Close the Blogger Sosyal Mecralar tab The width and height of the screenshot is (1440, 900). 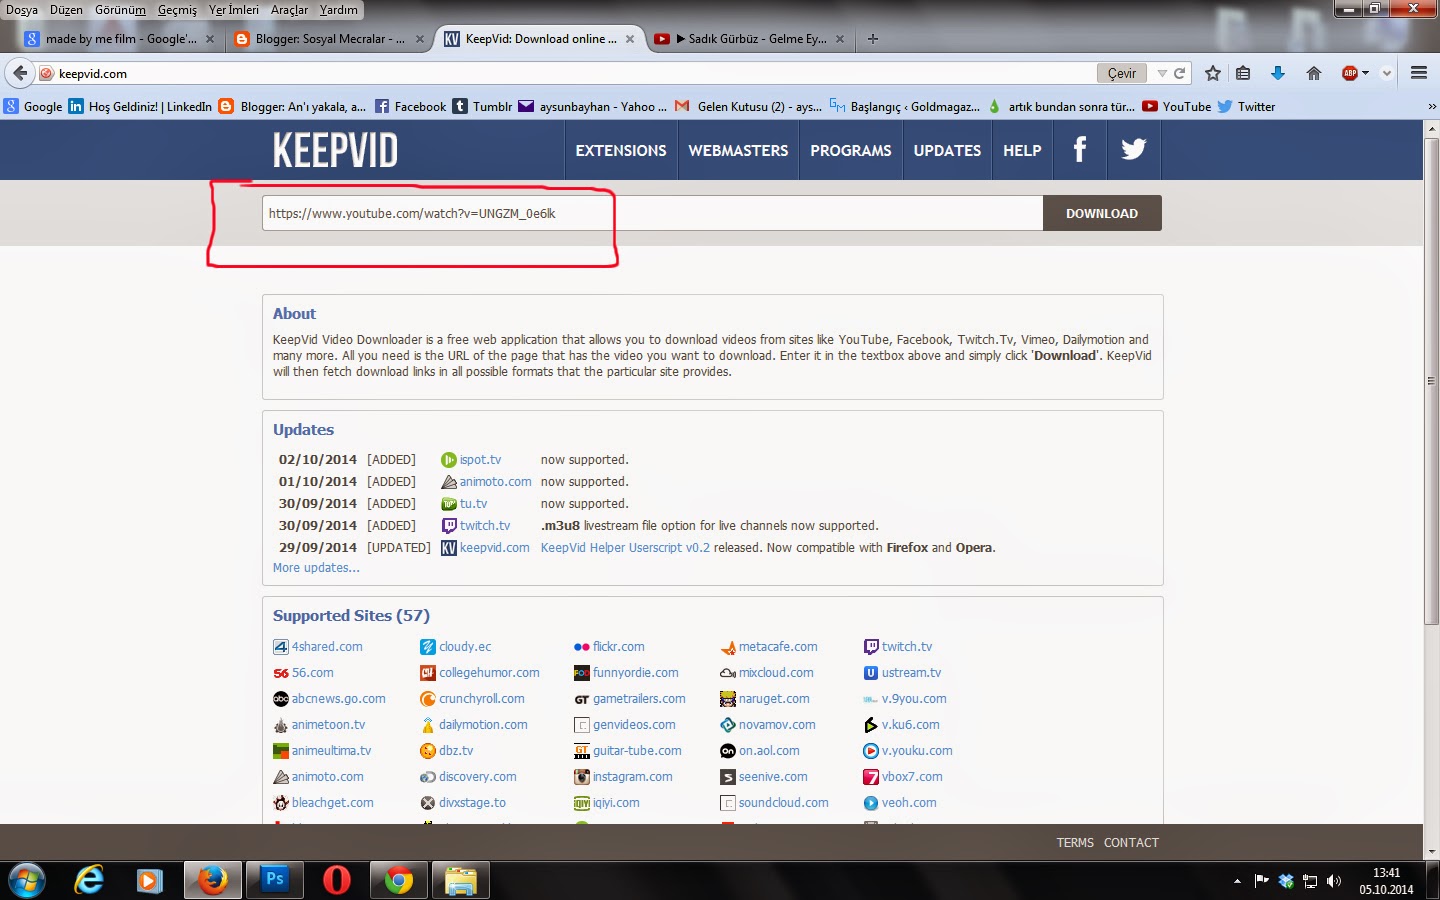click(x=420, y=39)
